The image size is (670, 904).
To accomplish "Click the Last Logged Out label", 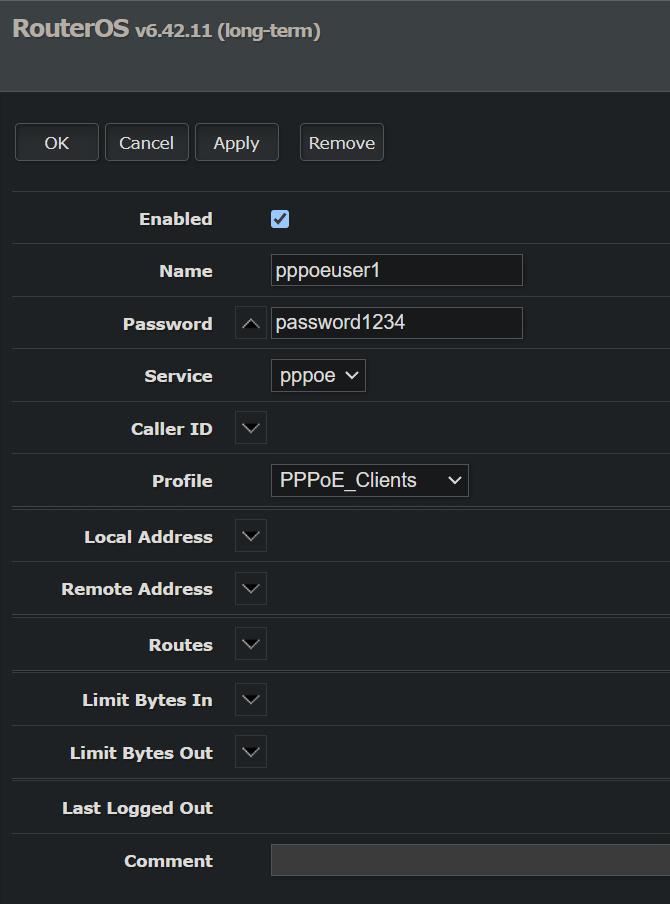I will tap(137, 808).
